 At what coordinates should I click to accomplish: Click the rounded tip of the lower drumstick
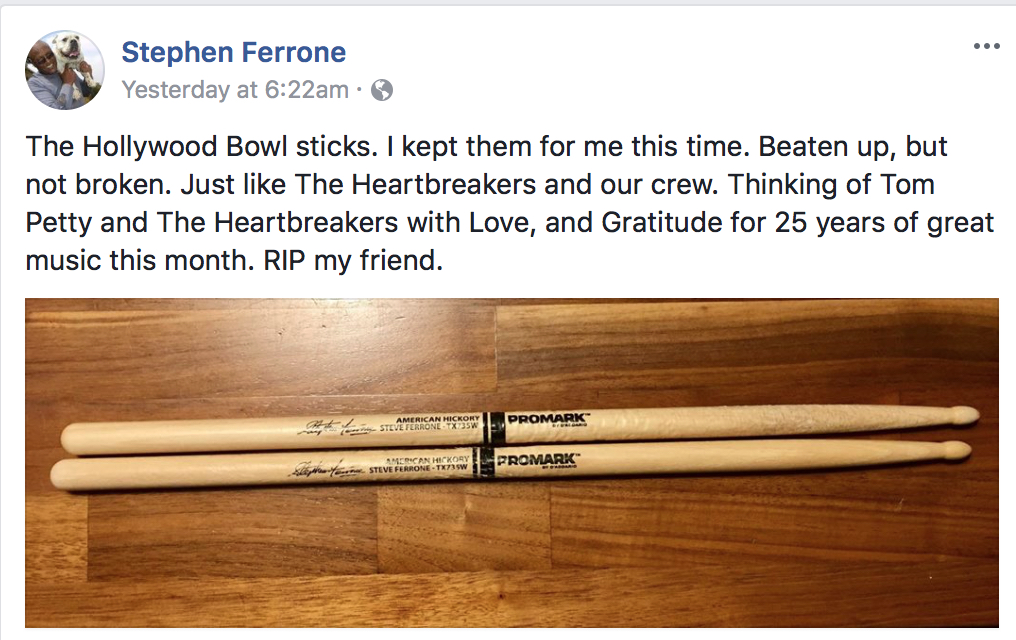tap(954, 451)
